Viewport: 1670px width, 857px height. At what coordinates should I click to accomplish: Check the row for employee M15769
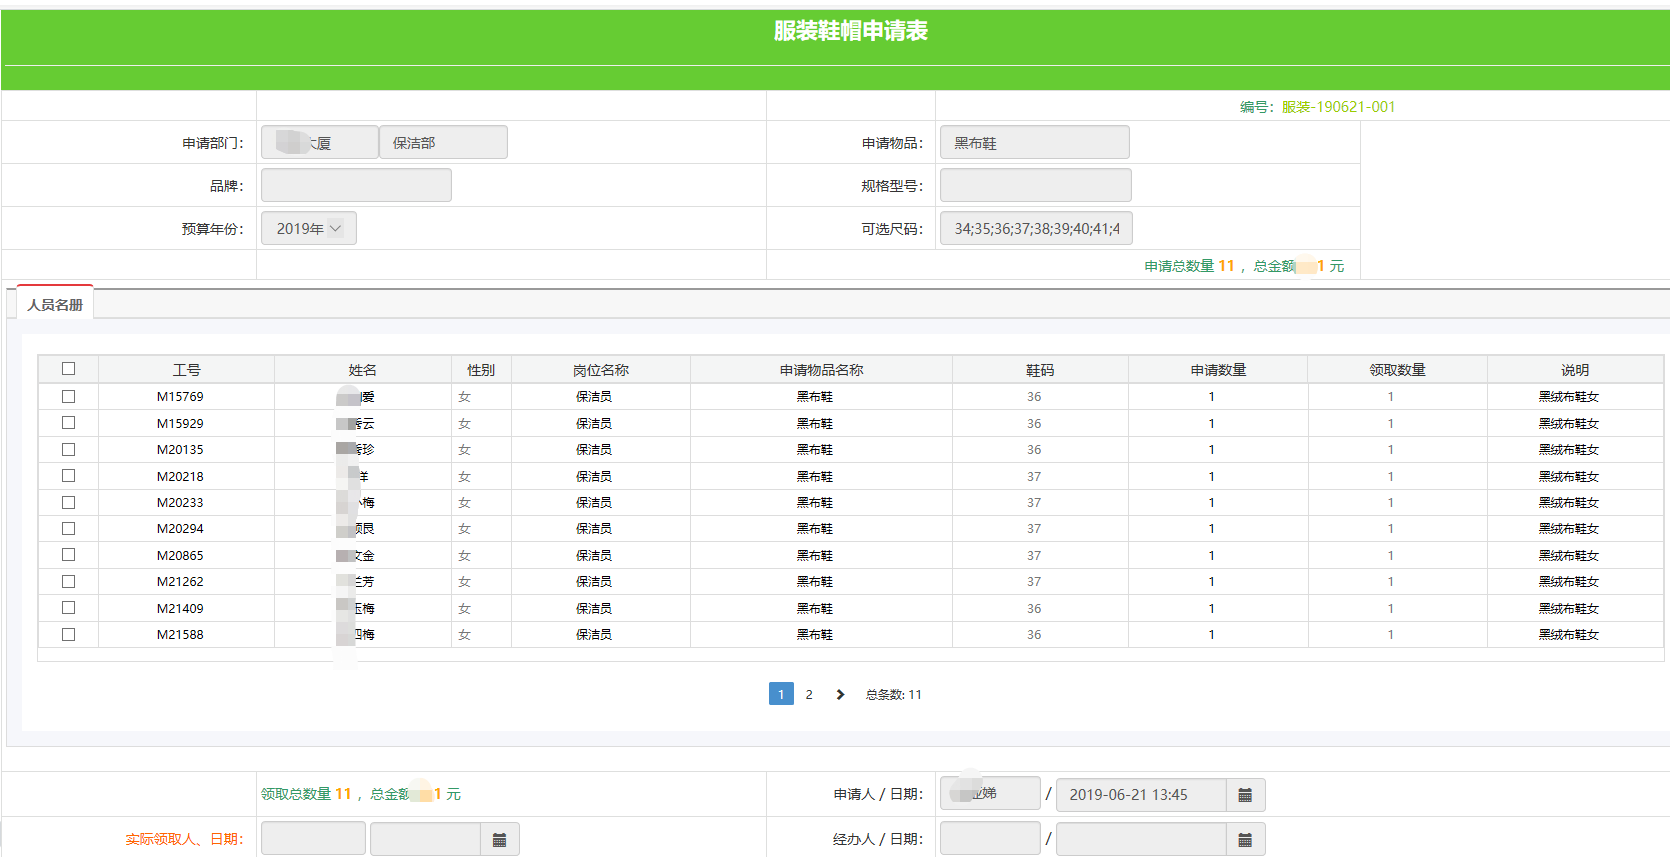pos(68,397)
